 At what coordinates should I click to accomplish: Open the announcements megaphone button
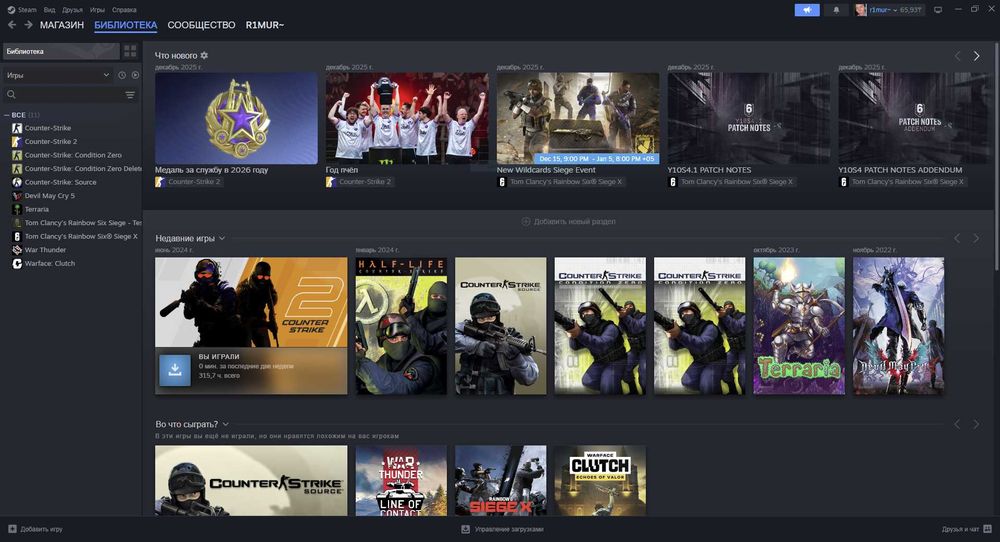point(807,10)
